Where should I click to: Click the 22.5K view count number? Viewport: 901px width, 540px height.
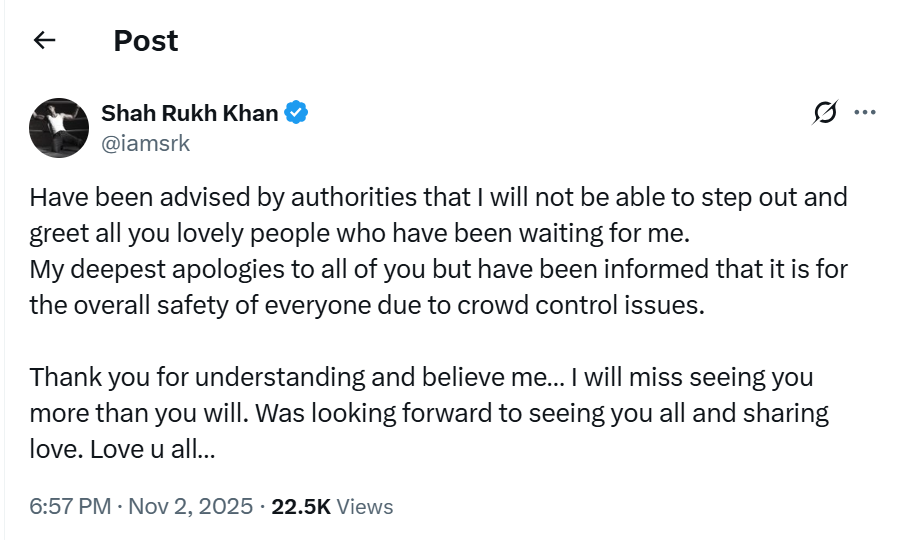coord(301,507)
